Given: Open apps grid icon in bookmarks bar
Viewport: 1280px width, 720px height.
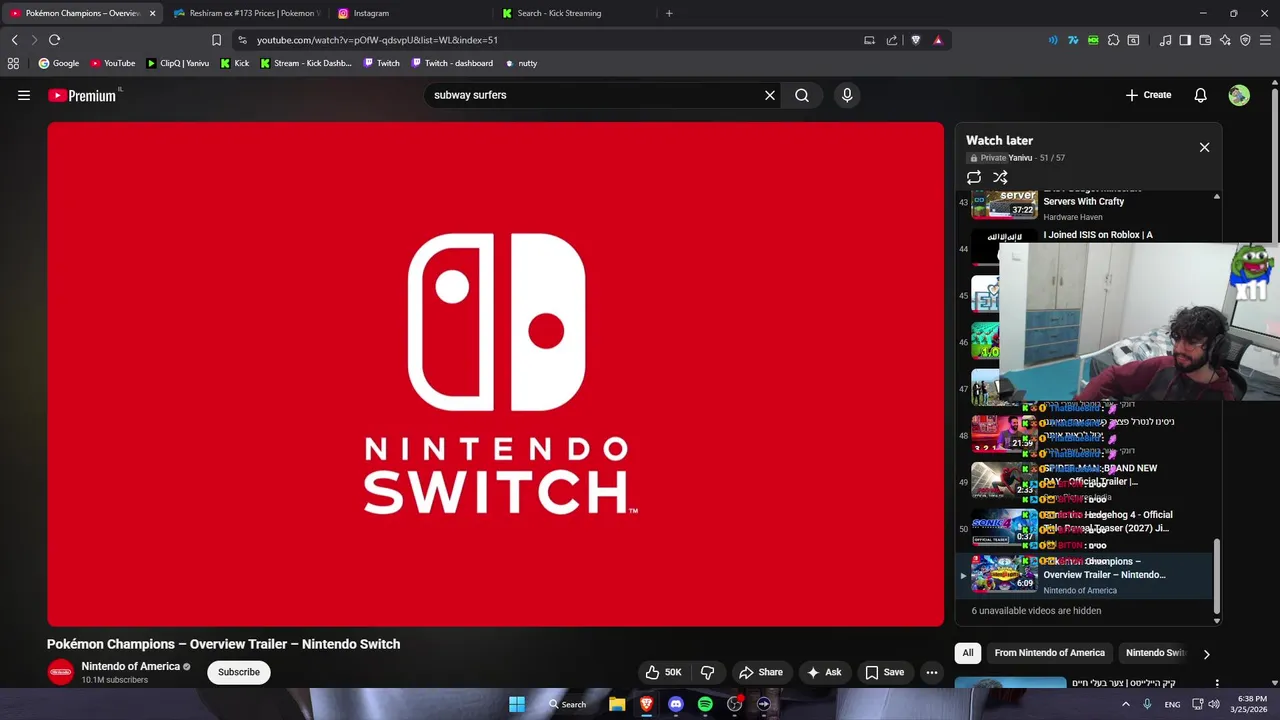Looking at the screenshot, I should click(x=13, y=63).
